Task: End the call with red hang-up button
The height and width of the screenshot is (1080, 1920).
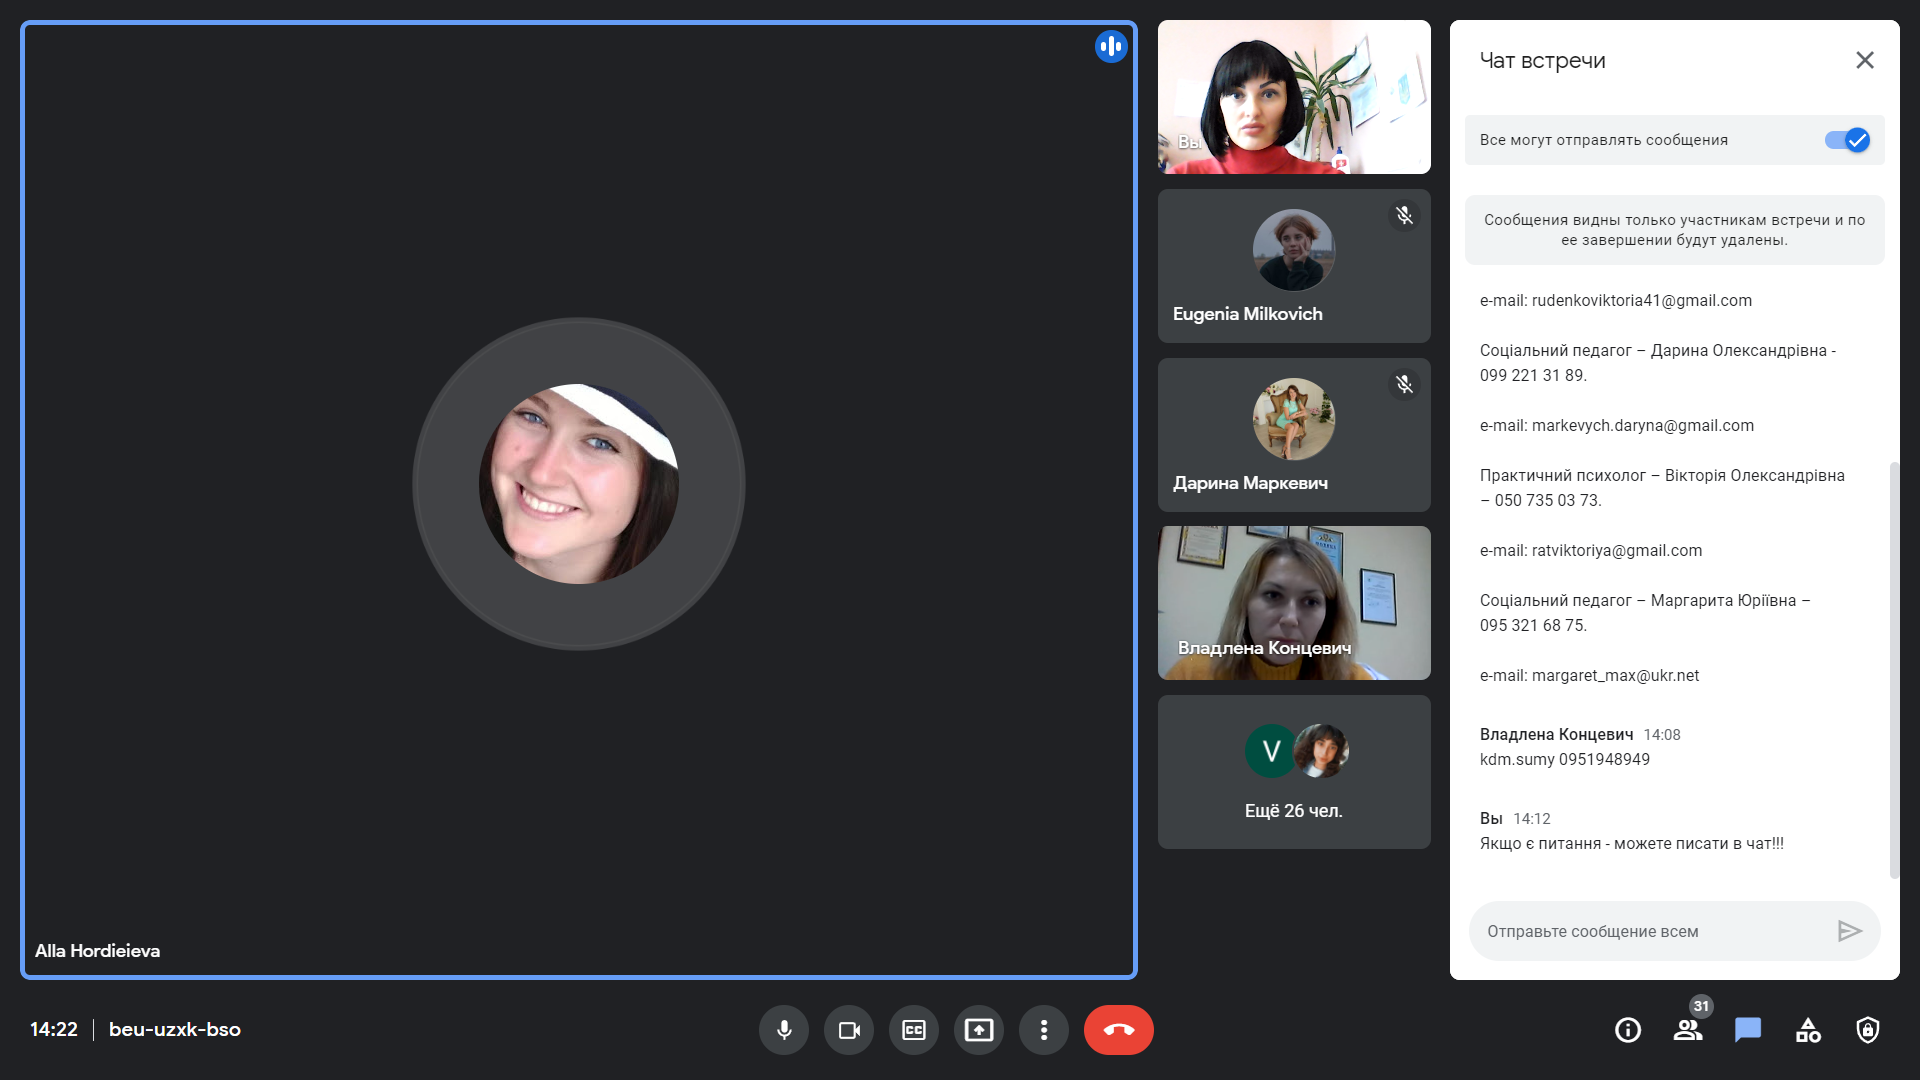Action: click(x=1119, y=1030)
